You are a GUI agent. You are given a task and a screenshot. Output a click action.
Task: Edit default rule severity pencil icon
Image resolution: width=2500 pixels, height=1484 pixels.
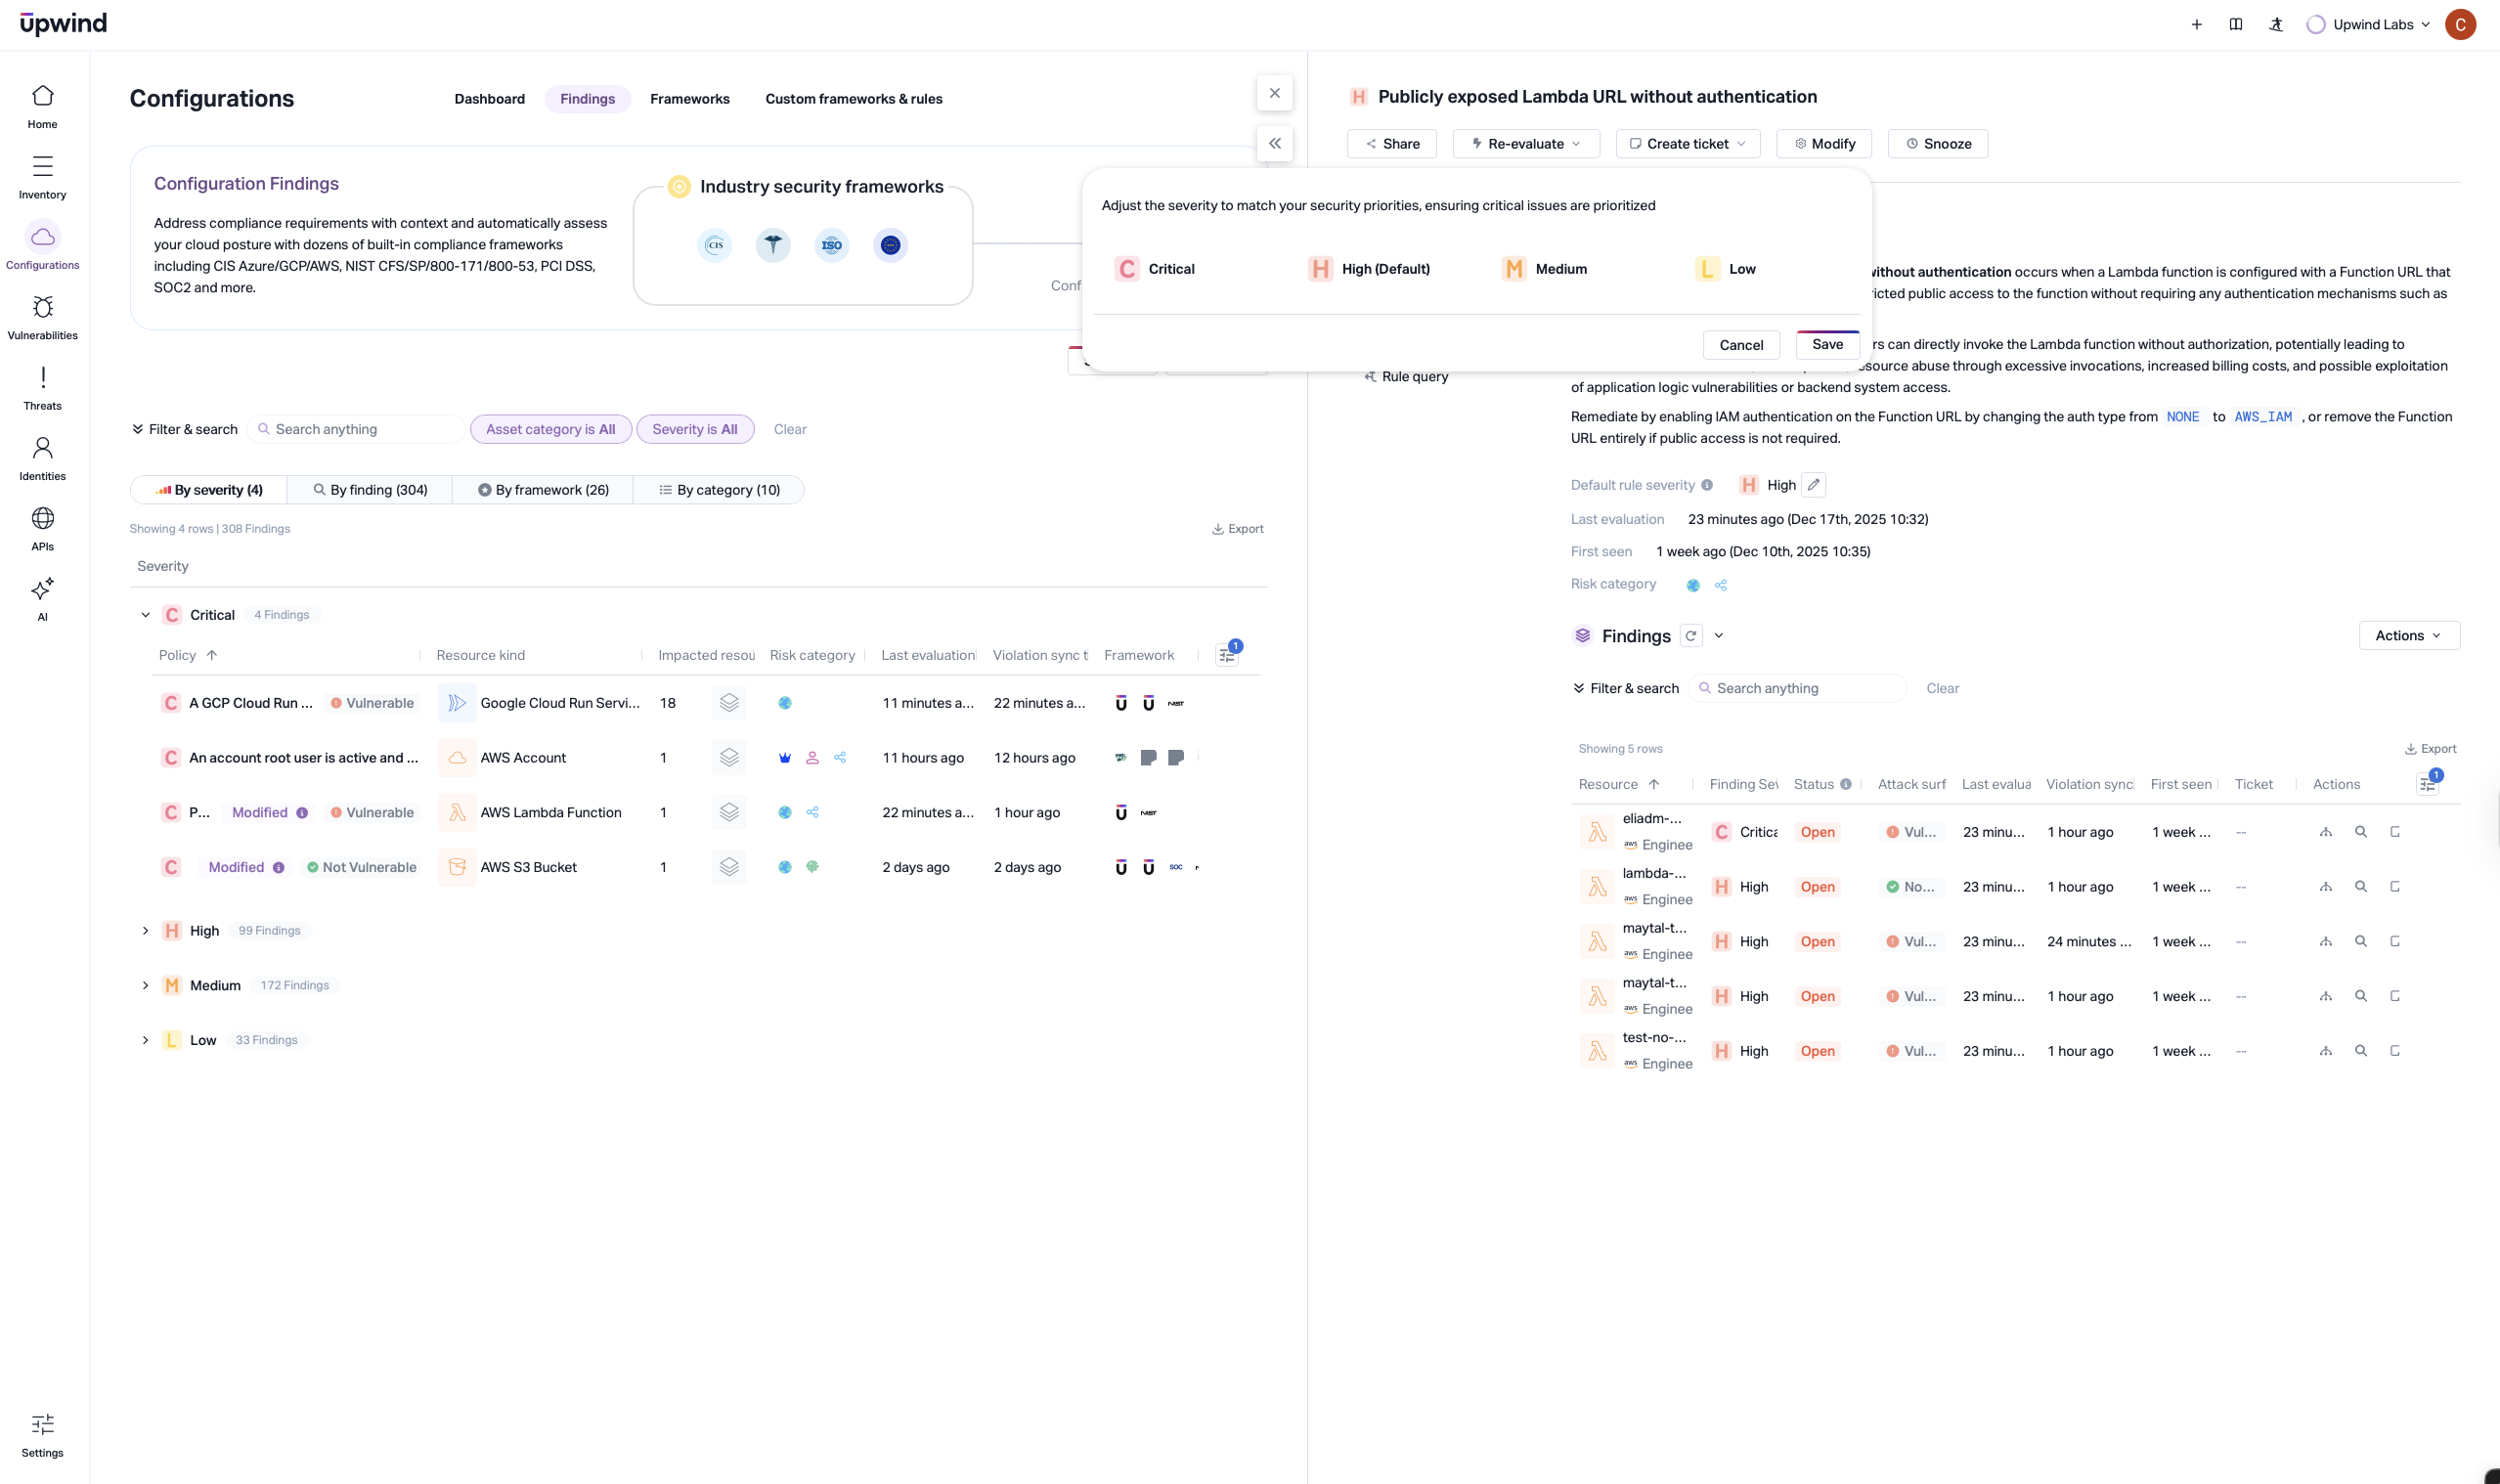coord(1813,485)
